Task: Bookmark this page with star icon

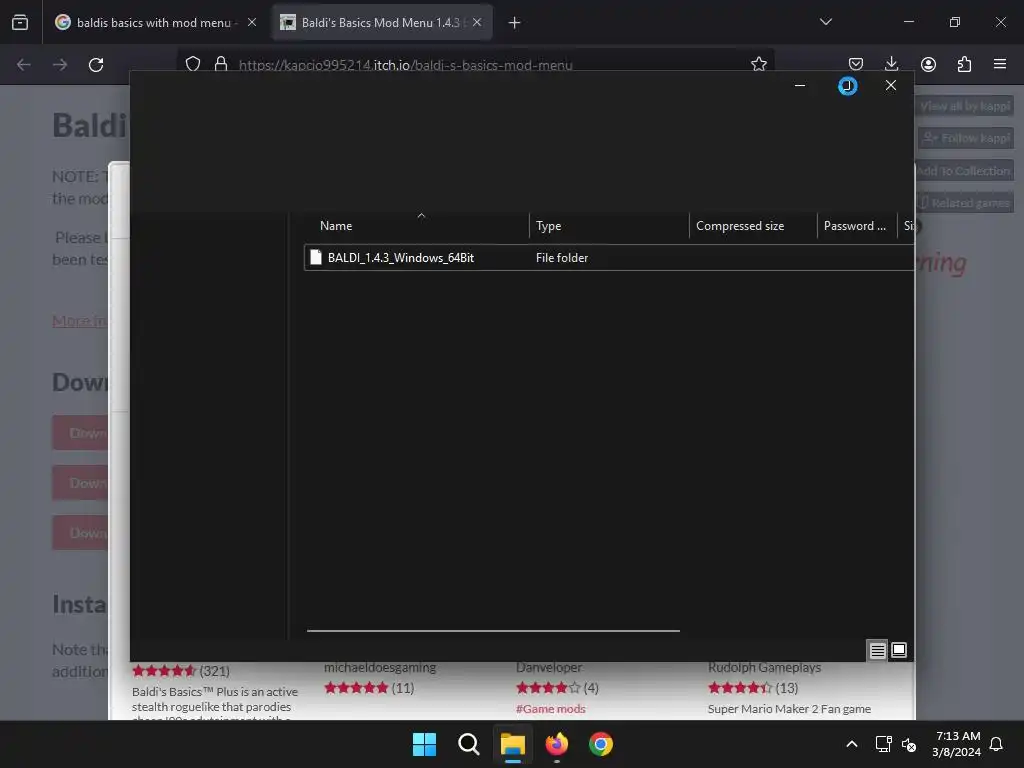Action: [x=758, y=64]
